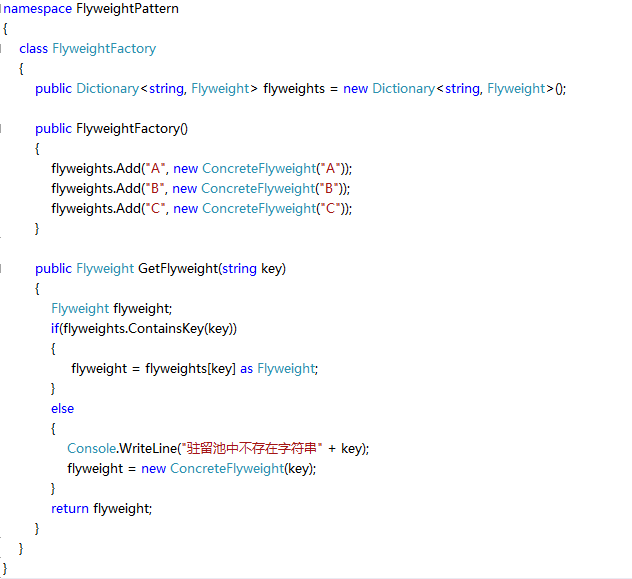
Task: Click the flyweights.Add("C") line
Action: point(202,209)
